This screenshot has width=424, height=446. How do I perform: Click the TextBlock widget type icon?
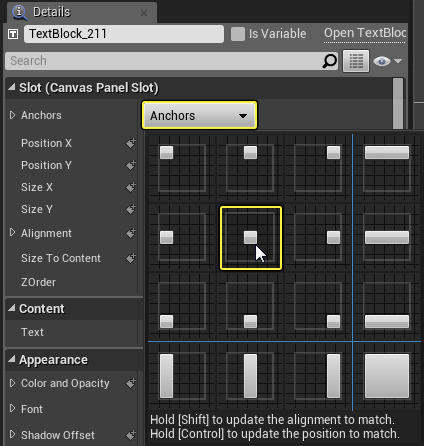tap(13, 34)
